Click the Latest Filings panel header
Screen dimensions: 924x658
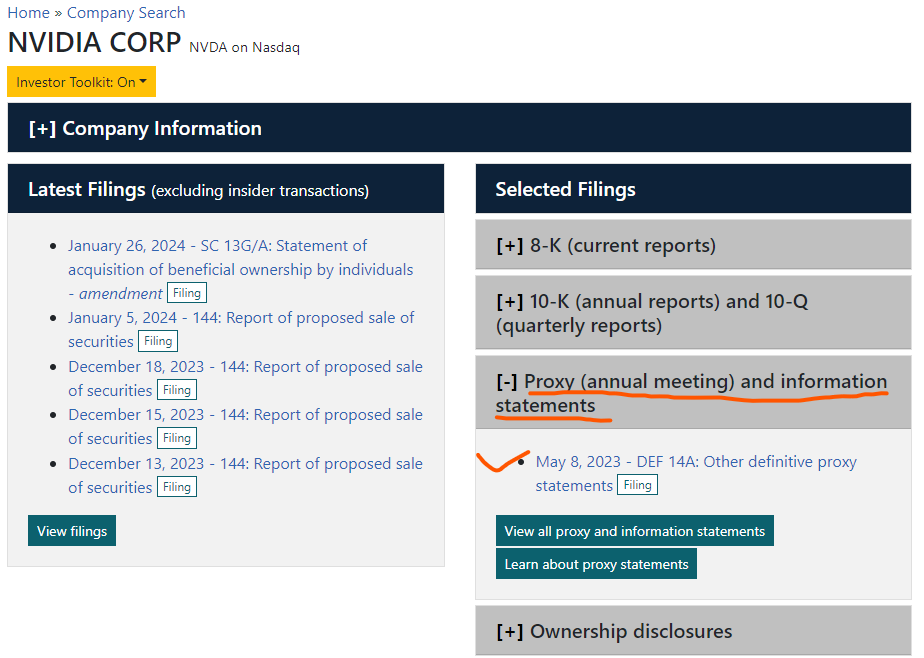[226, 189]
